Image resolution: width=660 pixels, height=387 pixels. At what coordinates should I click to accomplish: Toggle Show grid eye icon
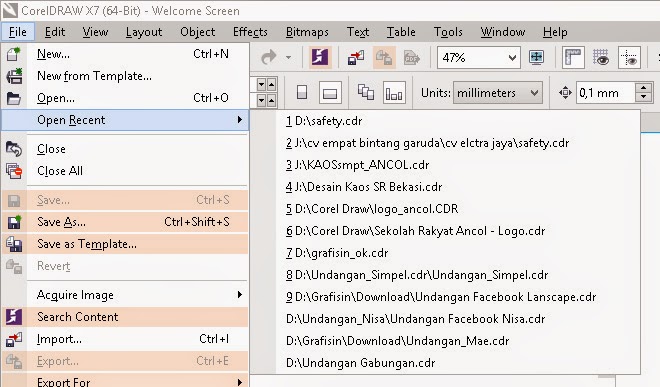pyautogui.click(x=601, y=57)
